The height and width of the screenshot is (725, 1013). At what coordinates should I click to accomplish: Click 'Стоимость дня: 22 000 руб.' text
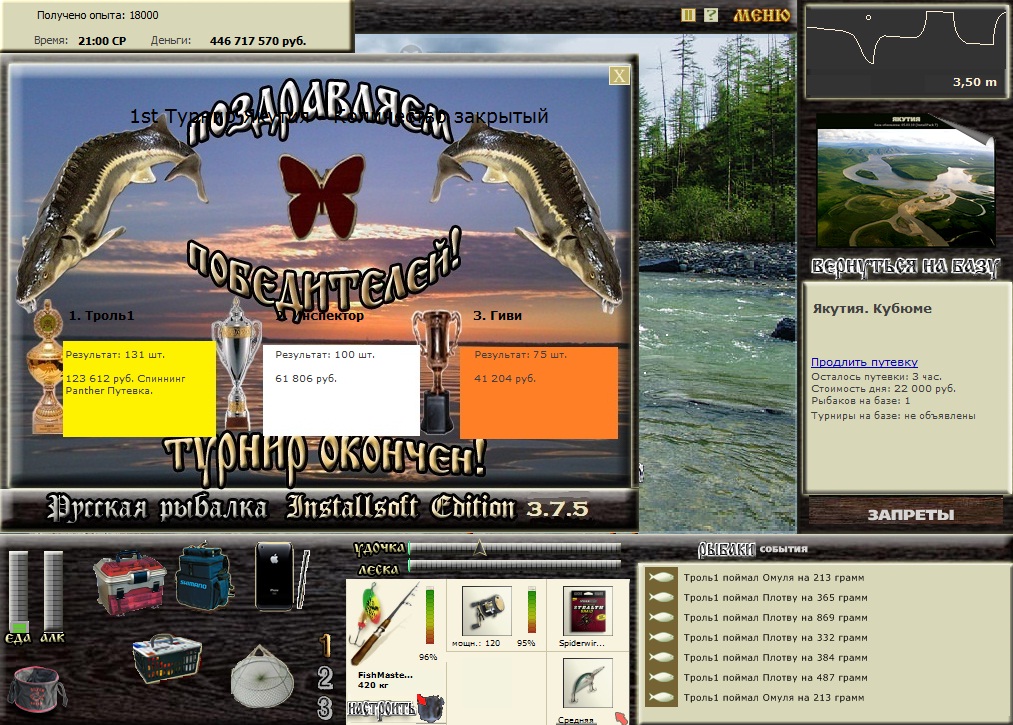(883, 388)
